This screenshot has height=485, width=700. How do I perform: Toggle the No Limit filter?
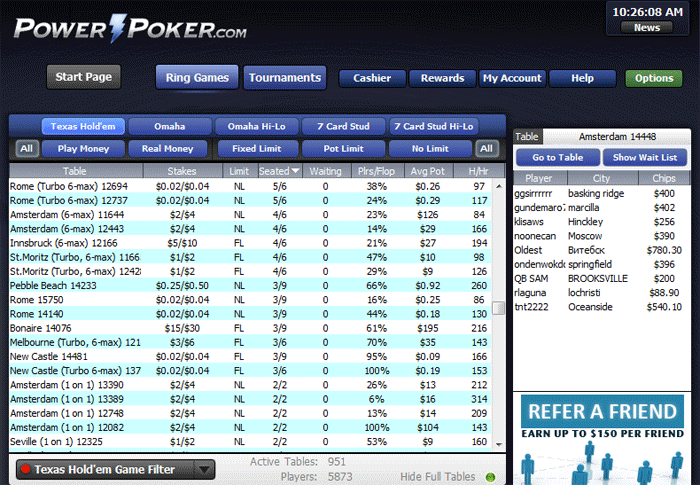[x=430, y=149]
